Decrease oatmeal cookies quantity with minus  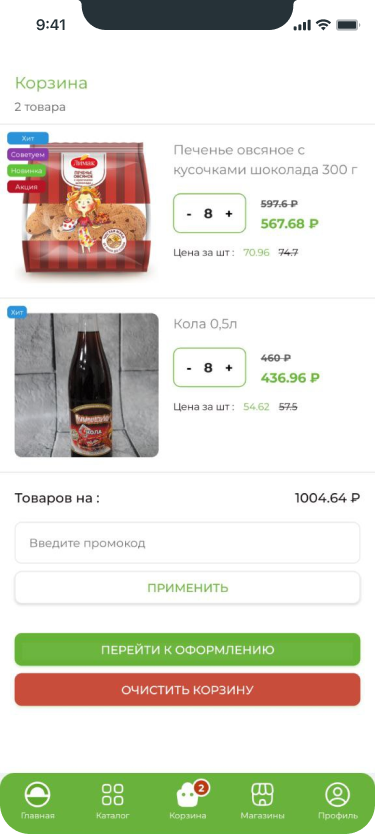(x=189, y=214)
